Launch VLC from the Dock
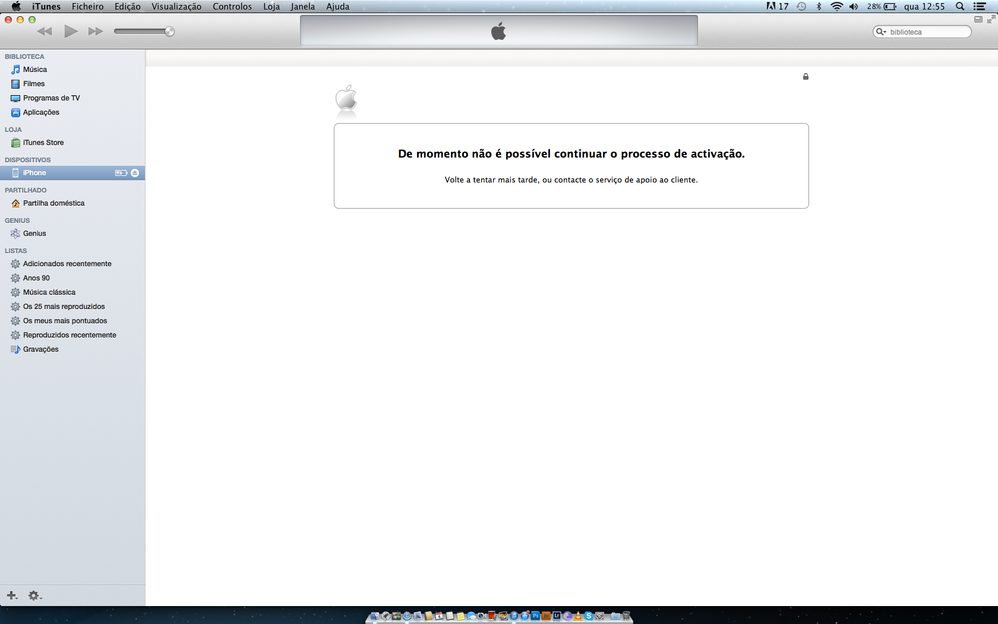Screen dimensions: 998x624 click(578, 617)
